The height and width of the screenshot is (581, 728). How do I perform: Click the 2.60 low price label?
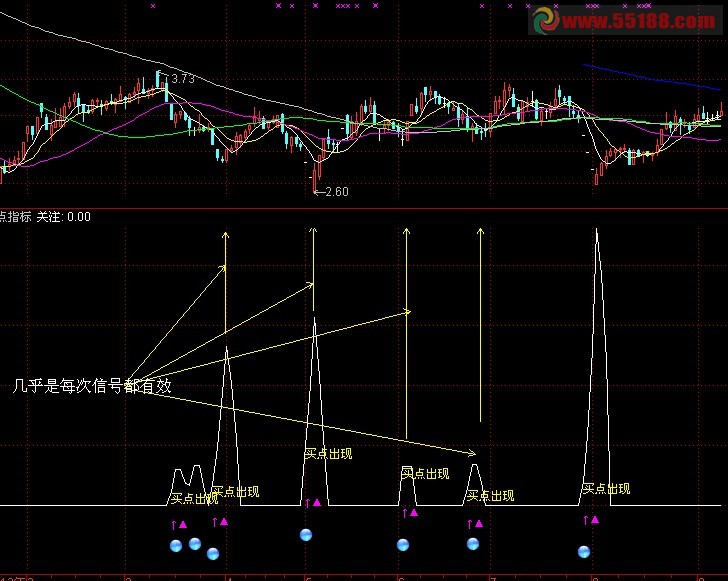coord(337,192)
